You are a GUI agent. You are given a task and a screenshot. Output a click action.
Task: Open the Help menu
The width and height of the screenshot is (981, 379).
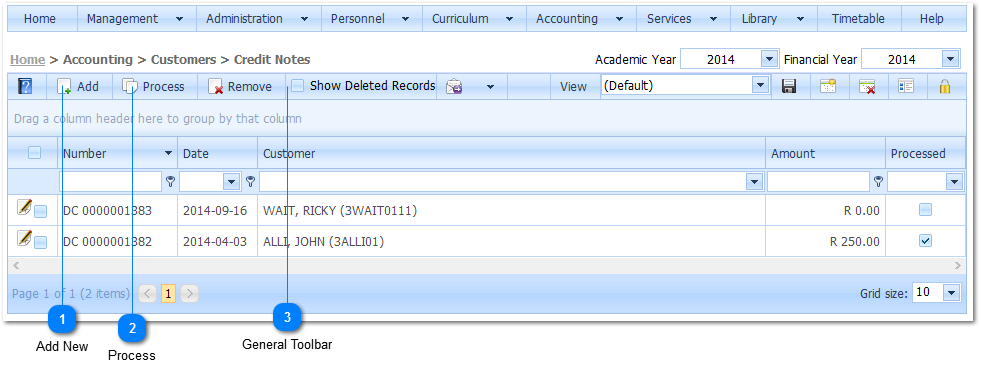[x=932, y=19]
